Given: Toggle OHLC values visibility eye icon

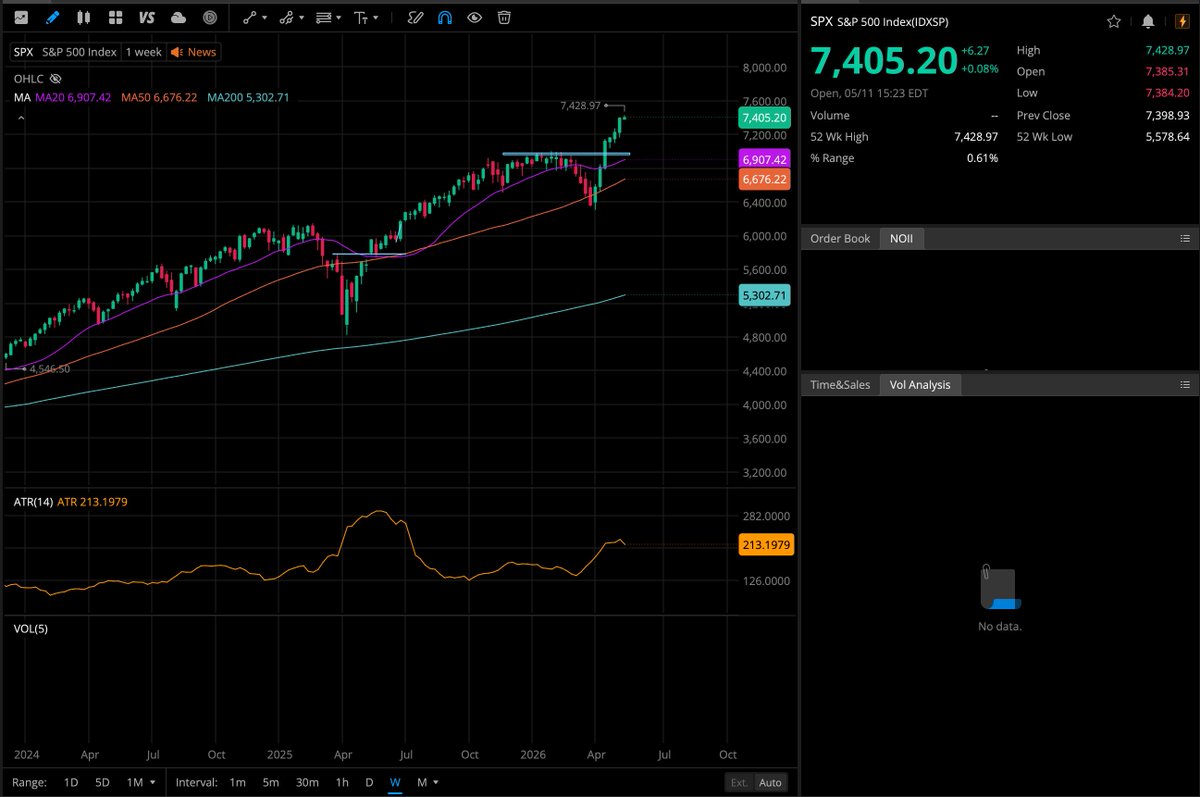Looking at the screenshot, I should [56, 77].
